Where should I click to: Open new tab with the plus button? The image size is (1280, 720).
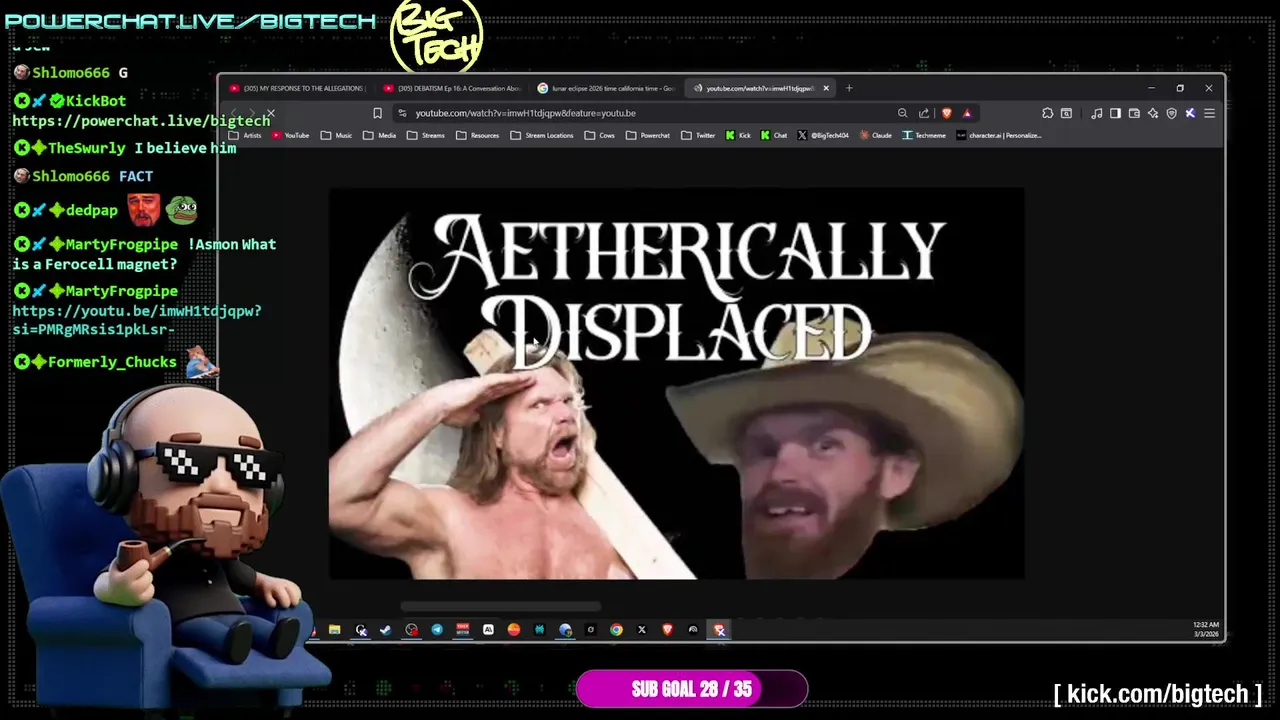point(849,88)
